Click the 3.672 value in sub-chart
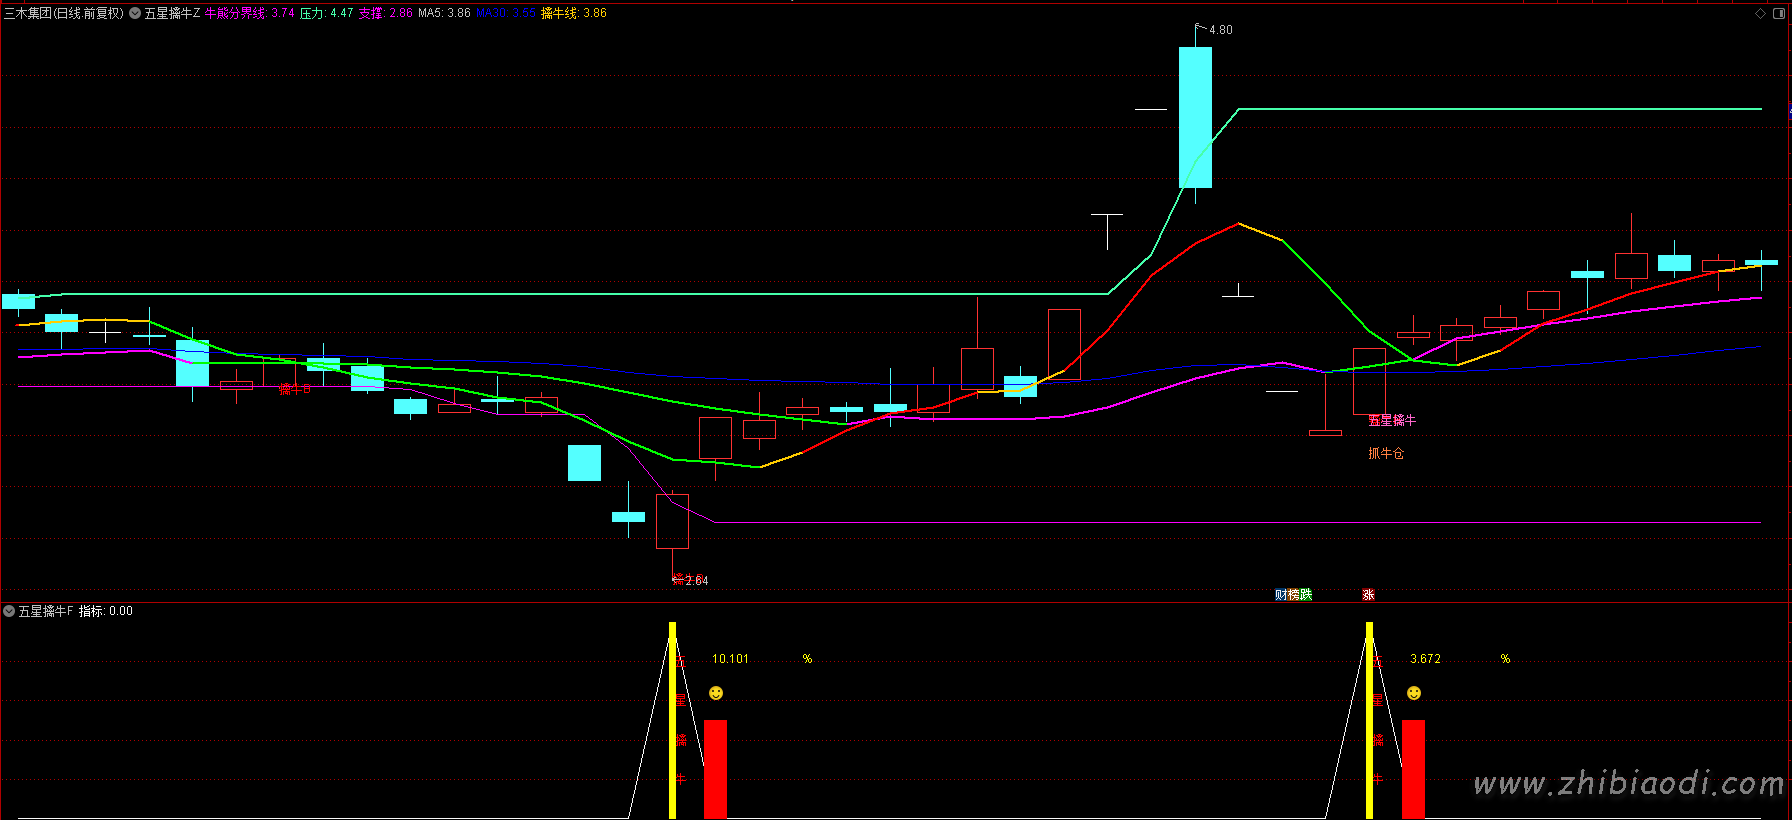Screen dimensions: 1792x820 (1425, 659)
